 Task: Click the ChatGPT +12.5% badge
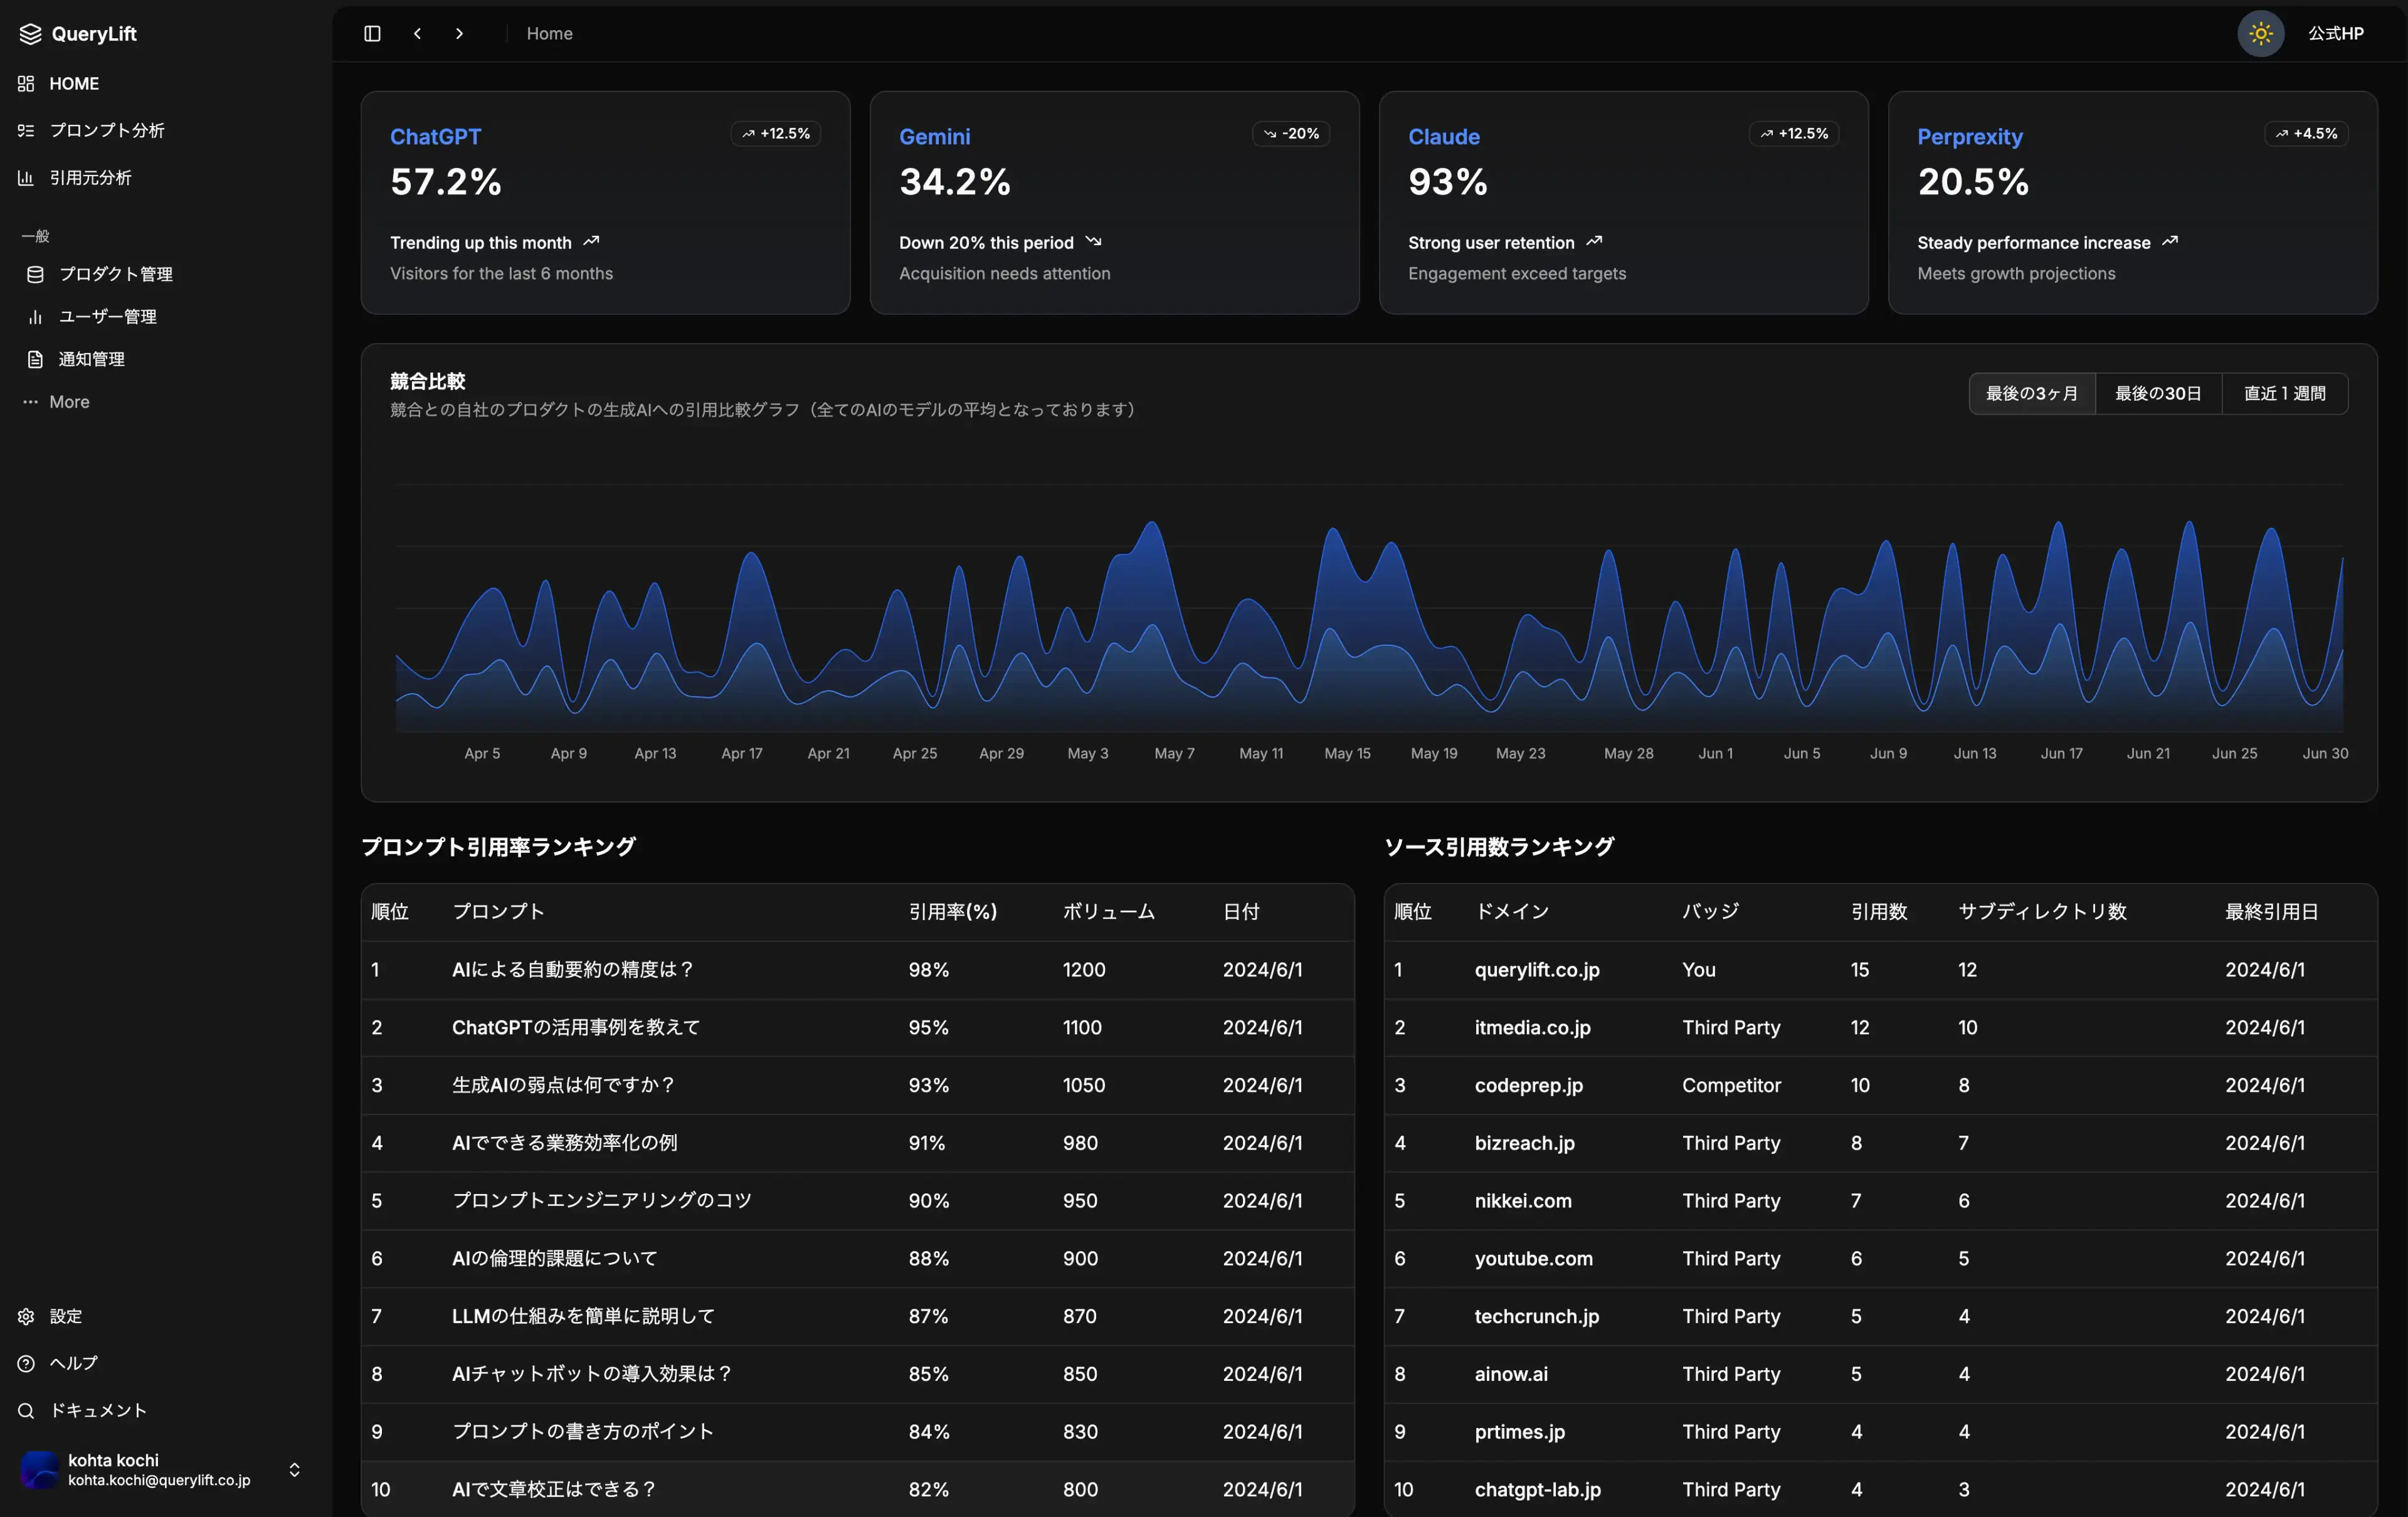(x=775, y=133)
